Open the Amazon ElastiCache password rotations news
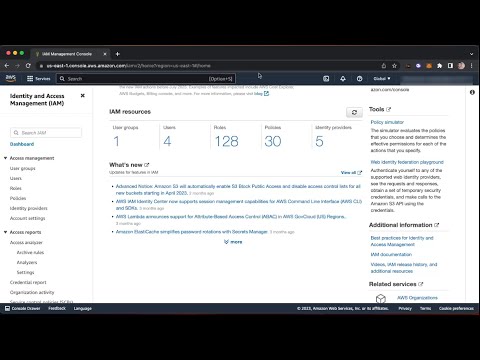 click(x=192, y=232)
